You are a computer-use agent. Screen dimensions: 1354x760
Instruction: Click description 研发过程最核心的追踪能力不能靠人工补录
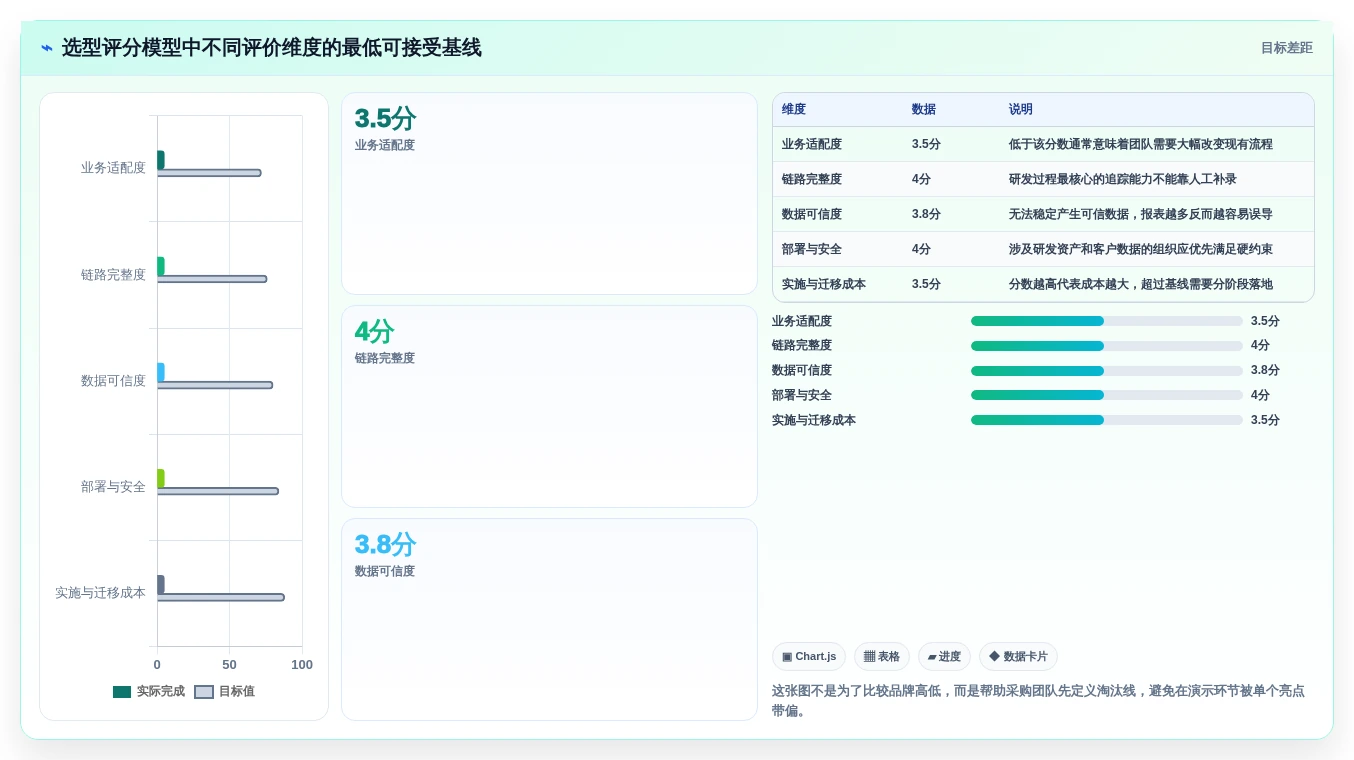[x=1123, y=179]
